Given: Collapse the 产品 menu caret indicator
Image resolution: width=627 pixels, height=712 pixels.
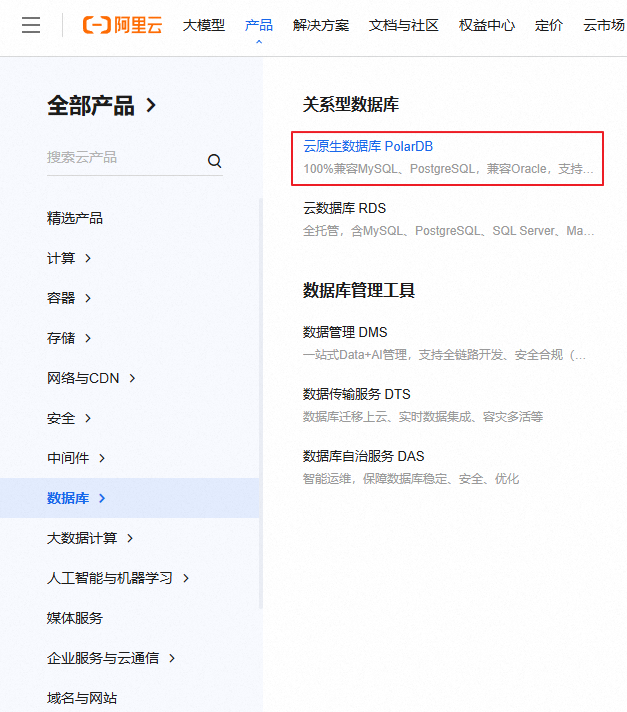Looking at the screenshot, I should click(259, 42).
